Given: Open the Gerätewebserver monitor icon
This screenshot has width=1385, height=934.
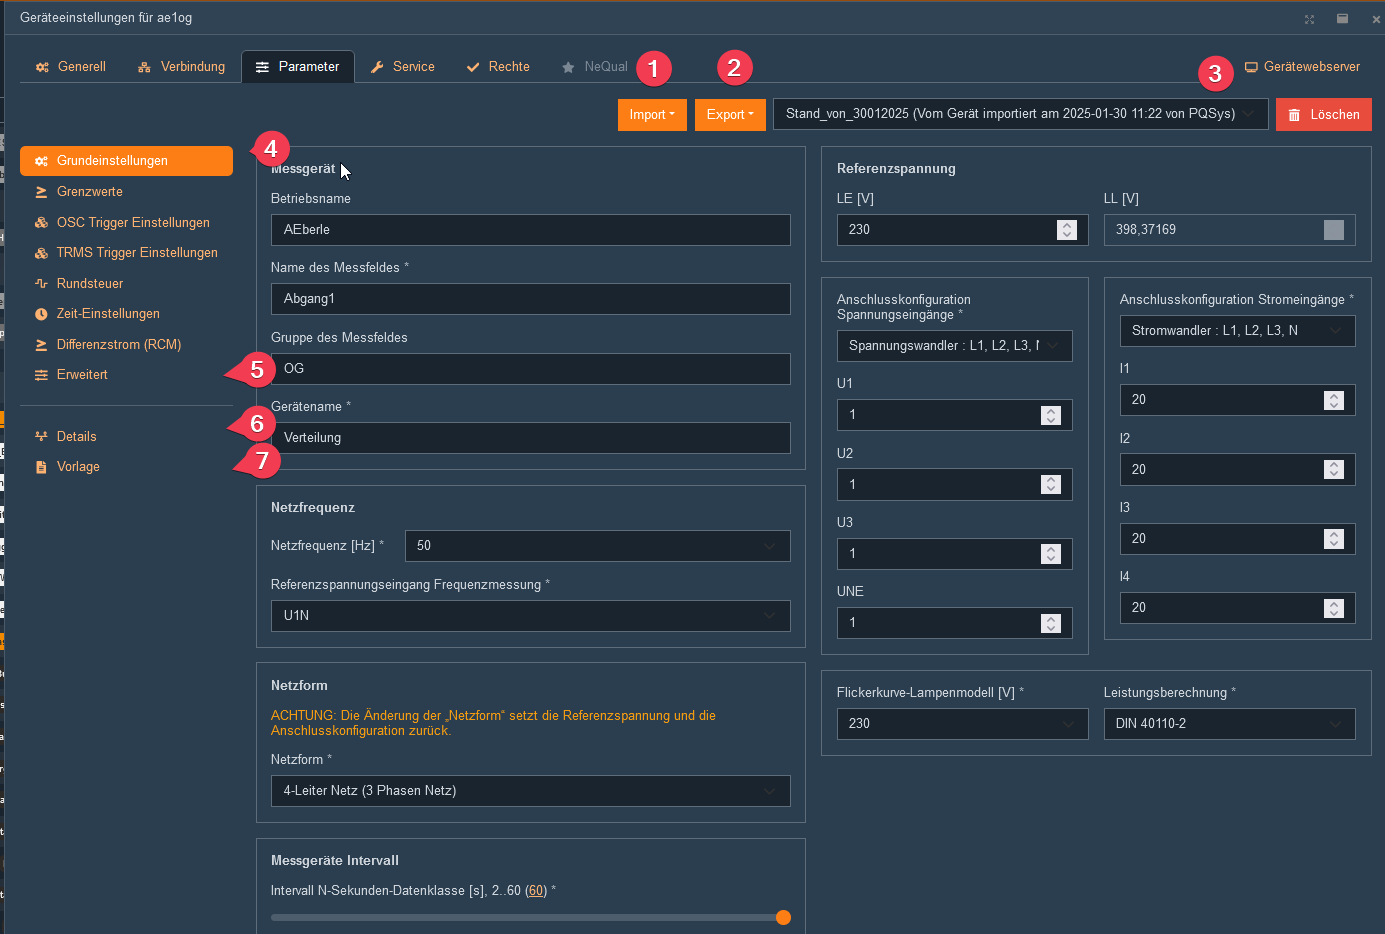Looking at the screenshot, I should click(1251, 67).
